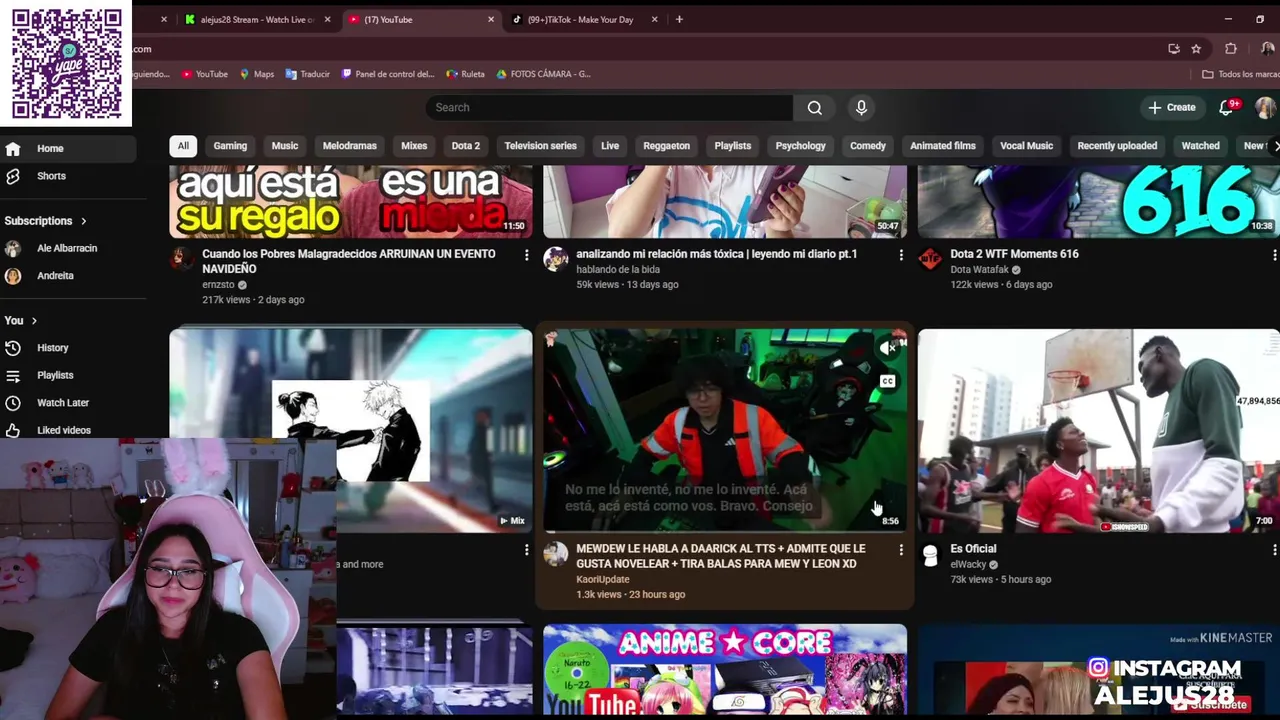Open the anime Mix thumbnail

[351, 430]
